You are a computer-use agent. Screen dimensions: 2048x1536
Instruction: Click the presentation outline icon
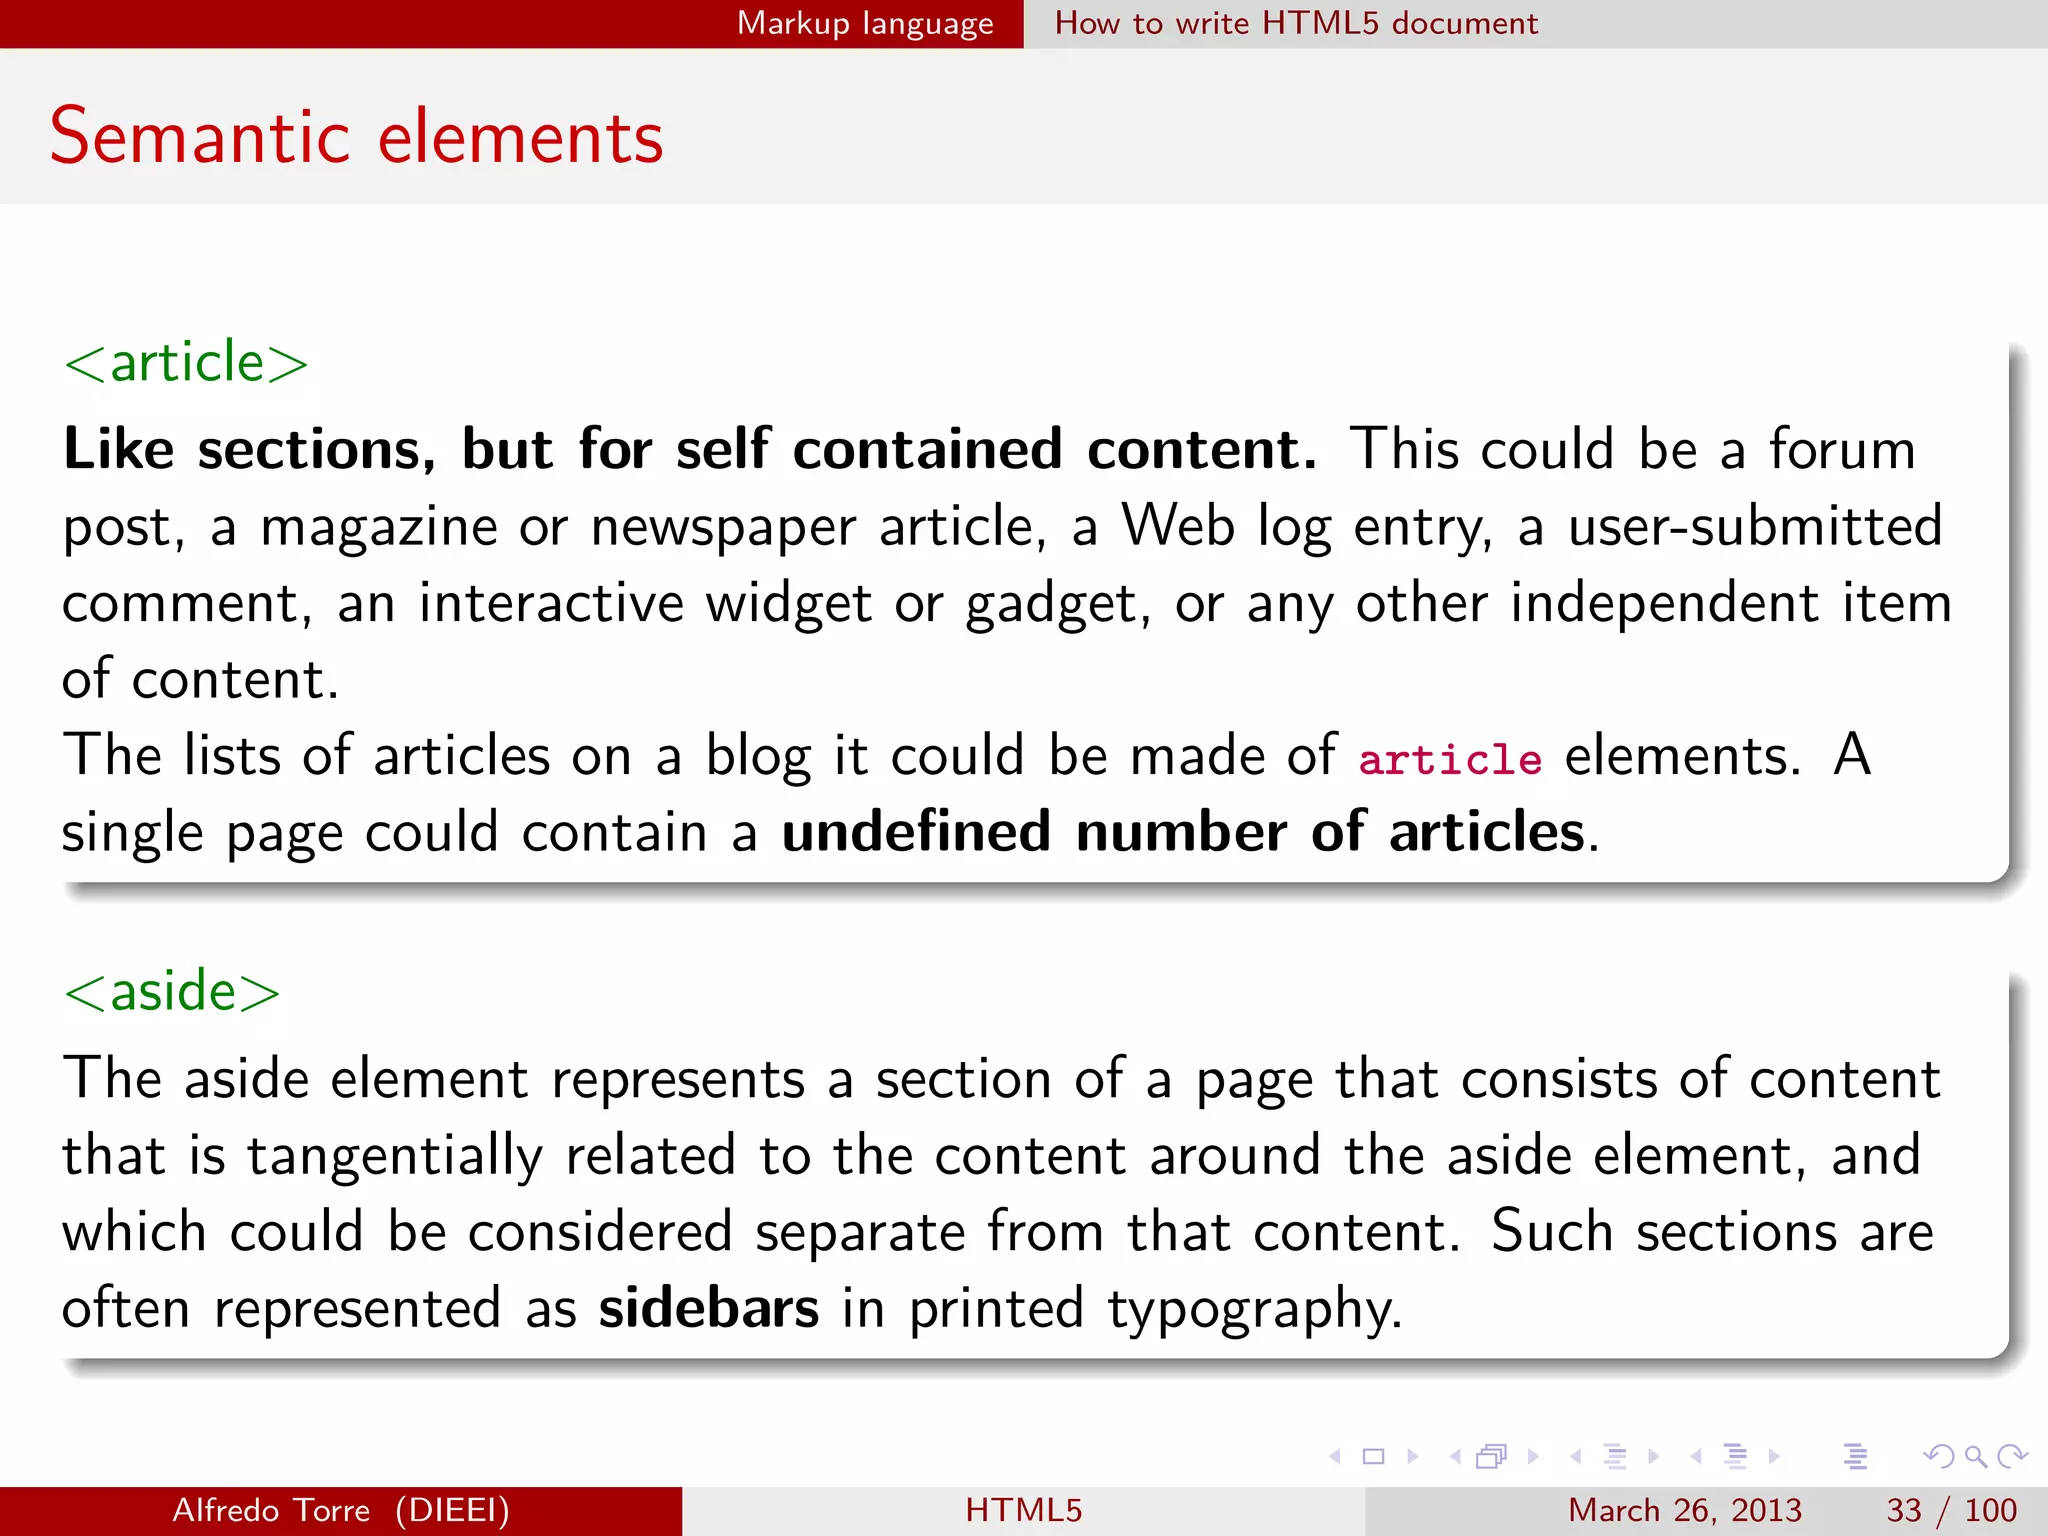[1856, 1457]
